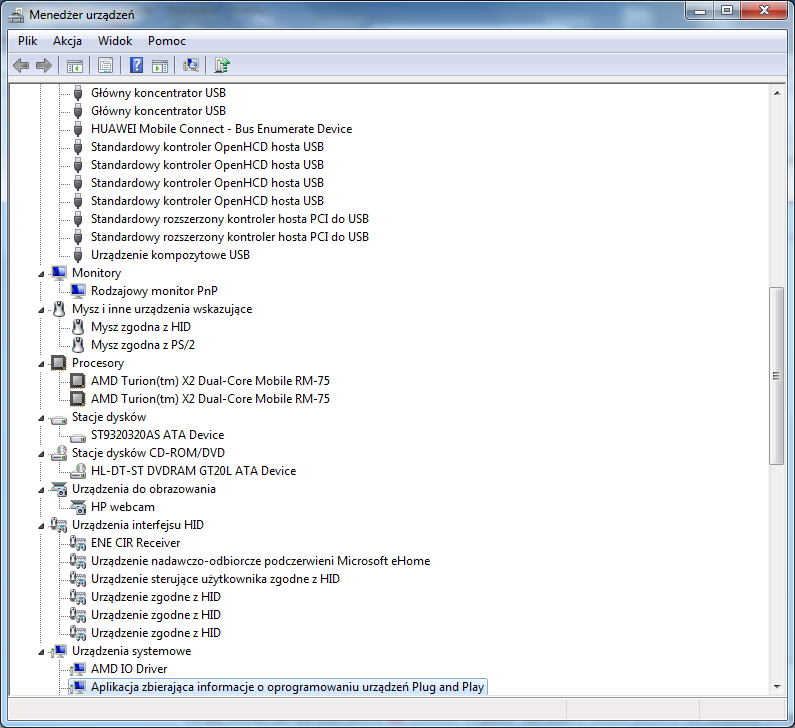795x728 pixels.
Task: Click the Rodzajowy monitor PnP icon
Action: tap(78, 290)
